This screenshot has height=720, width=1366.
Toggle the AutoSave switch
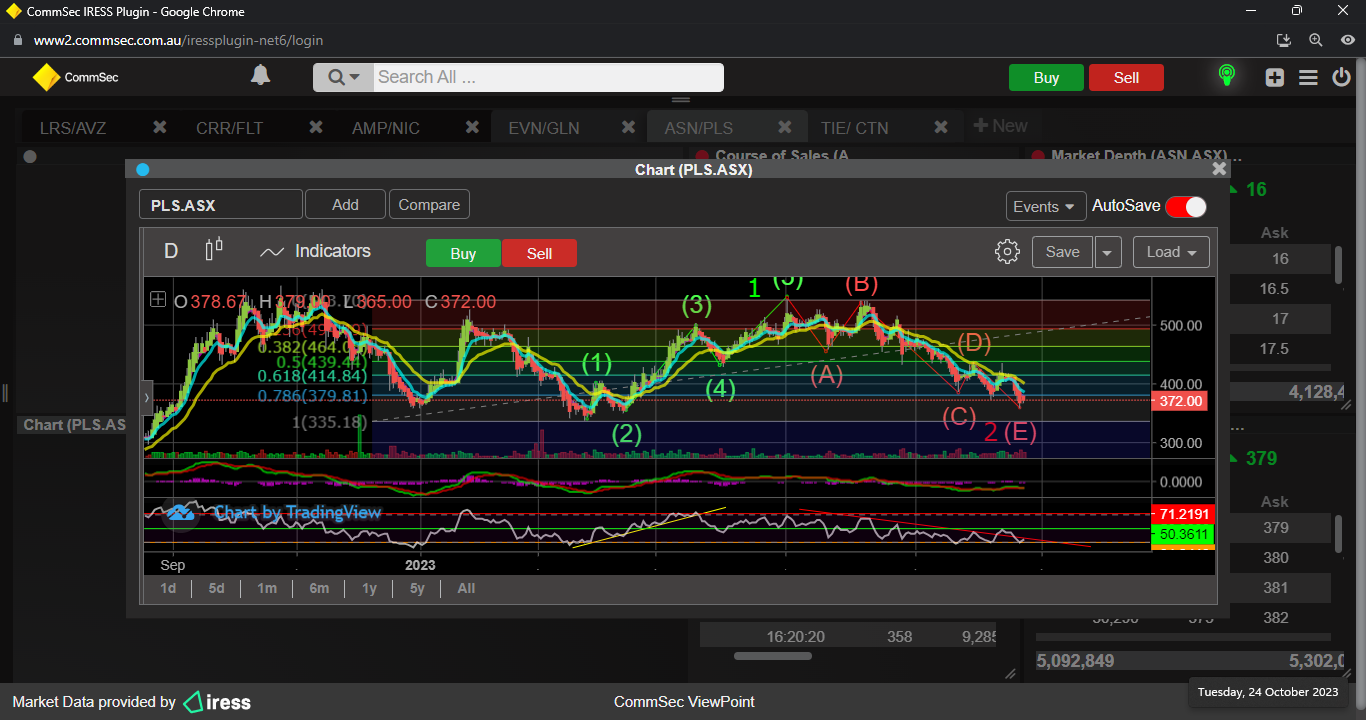coord(1186,206)
